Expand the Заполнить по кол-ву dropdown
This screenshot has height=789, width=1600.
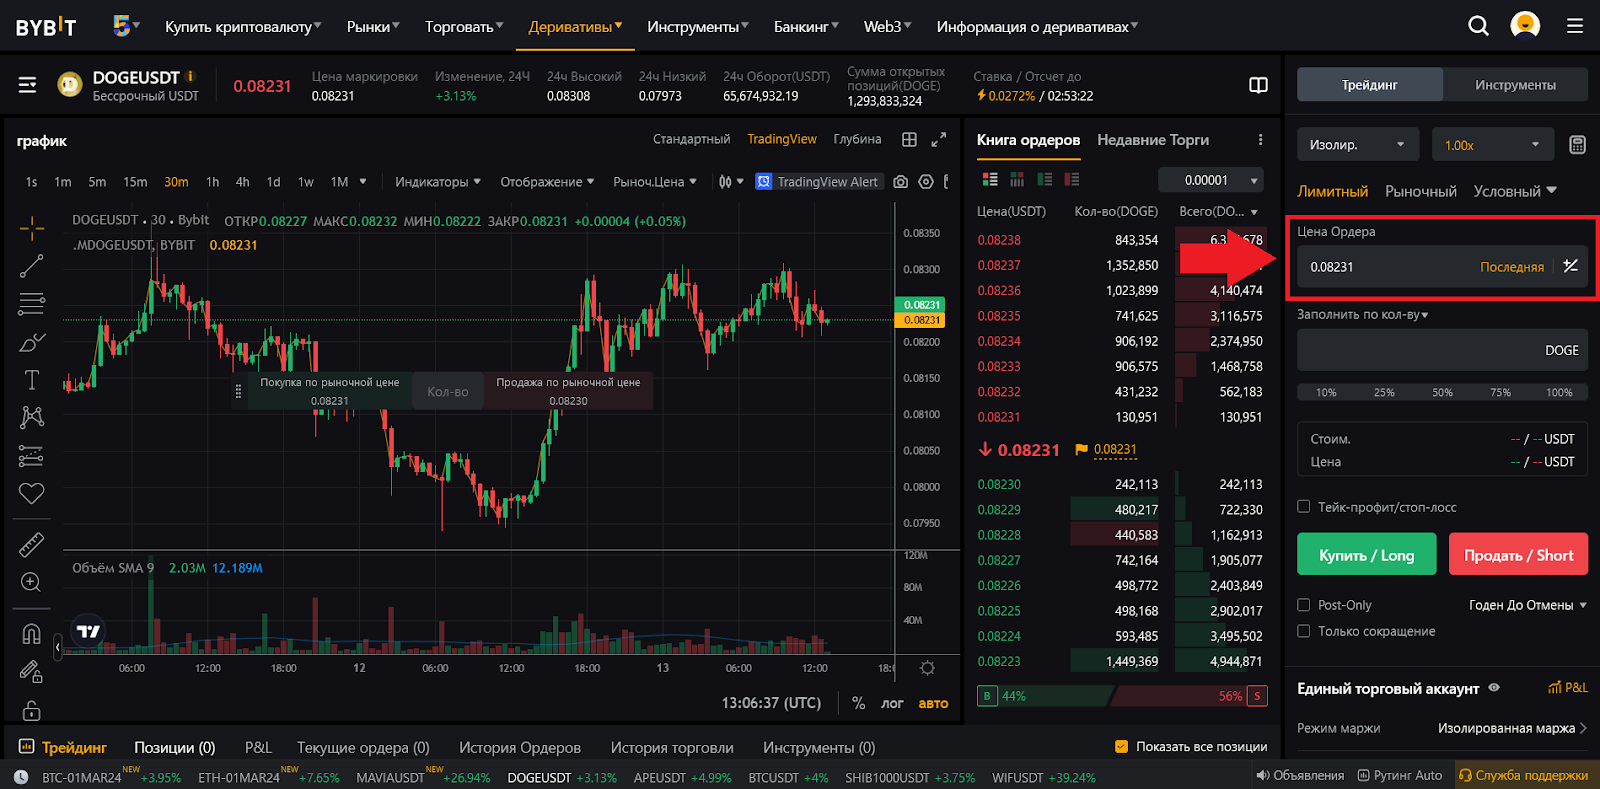(x=1363, y=314)
